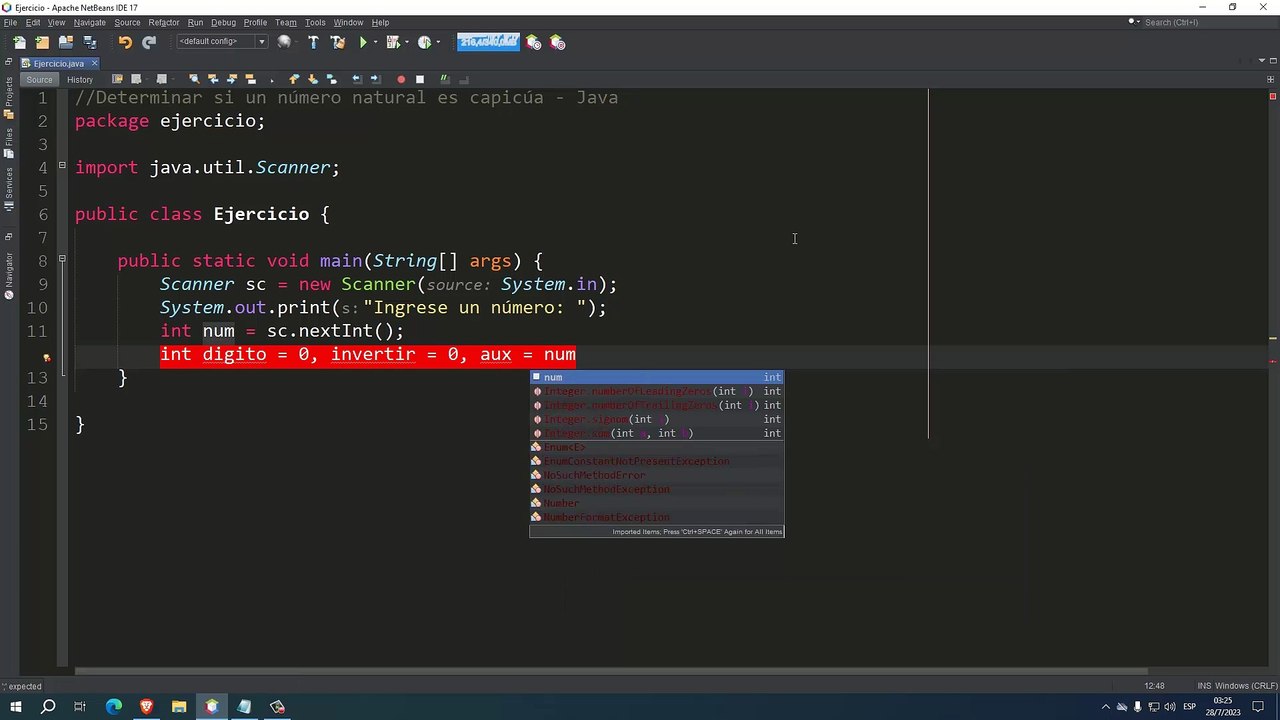This screenshot has width=1280, height=720.
Task: Switch to the Source view
Action: [x=39, y=79]
